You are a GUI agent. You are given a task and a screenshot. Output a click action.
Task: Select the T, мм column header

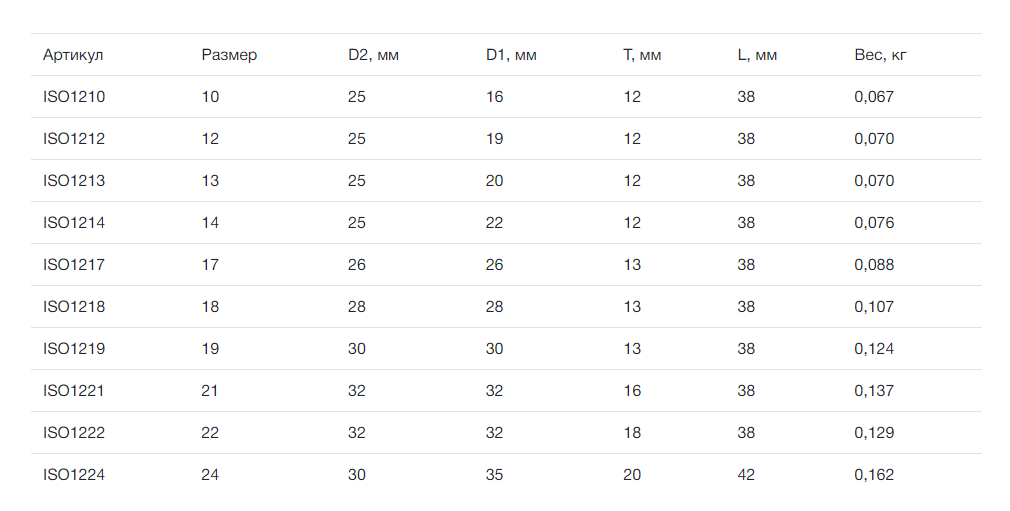(642, 55)
